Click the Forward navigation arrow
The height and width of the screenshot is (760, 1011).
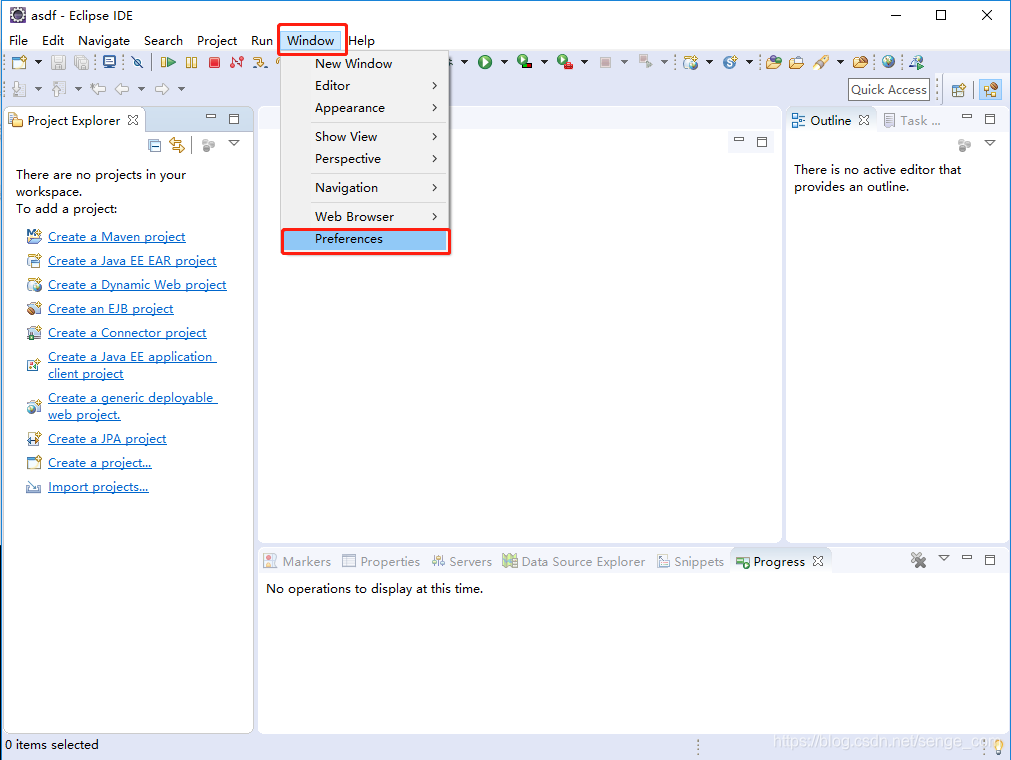[x=162, y=89]
